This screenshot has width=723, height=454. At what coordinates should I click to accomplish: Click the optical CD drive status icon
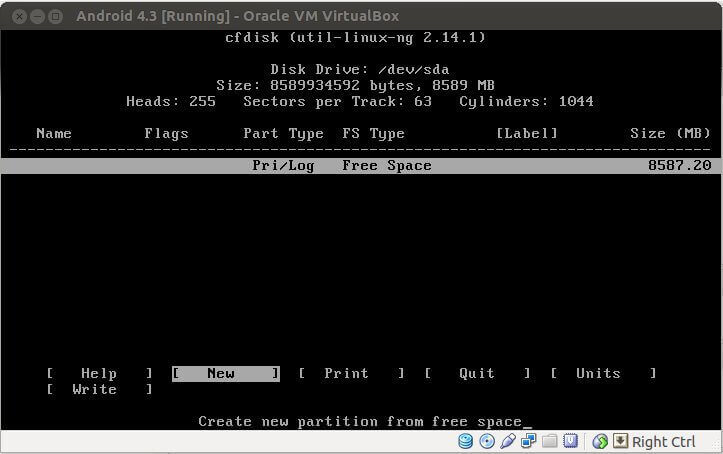(487, 441)
